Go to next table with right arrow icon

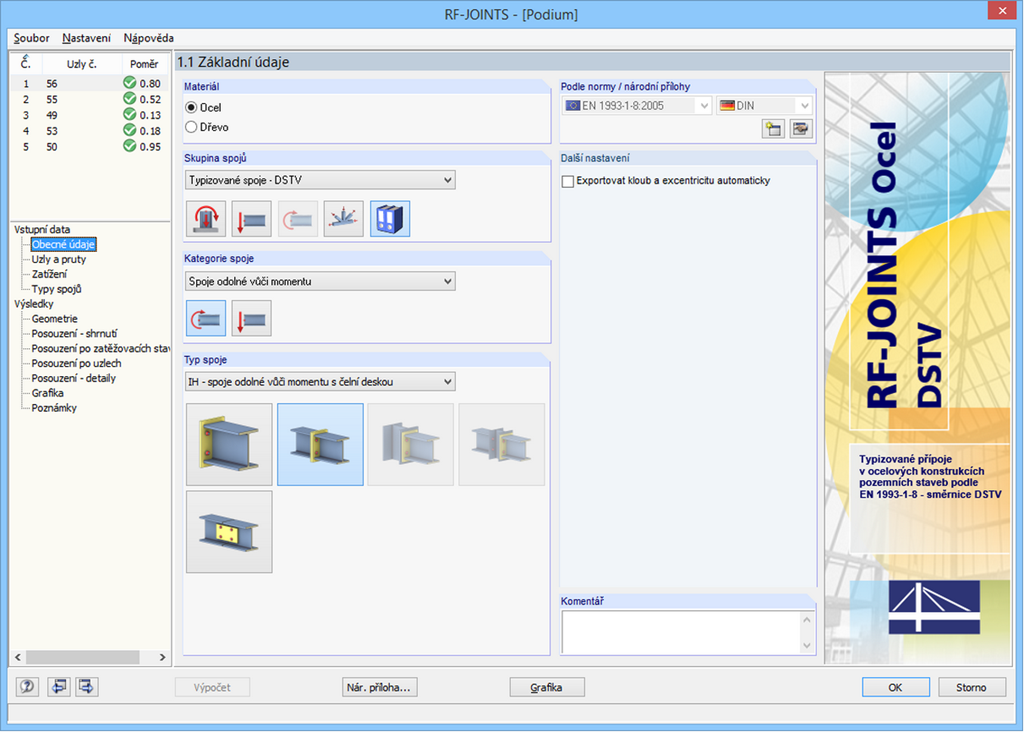click(x=87, y=687)
